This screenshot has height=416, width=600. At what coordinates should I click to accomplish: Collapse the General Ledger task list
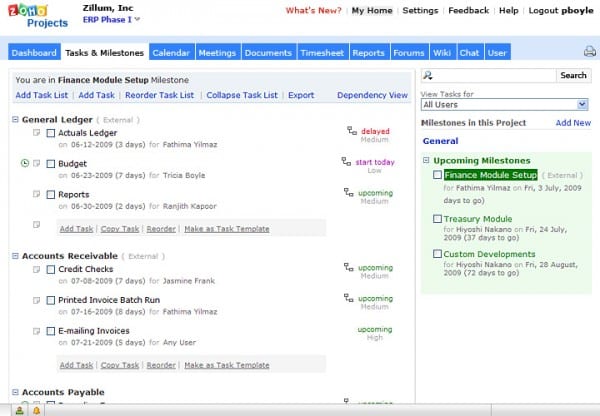pyautogui.click(x=16, y=119)
